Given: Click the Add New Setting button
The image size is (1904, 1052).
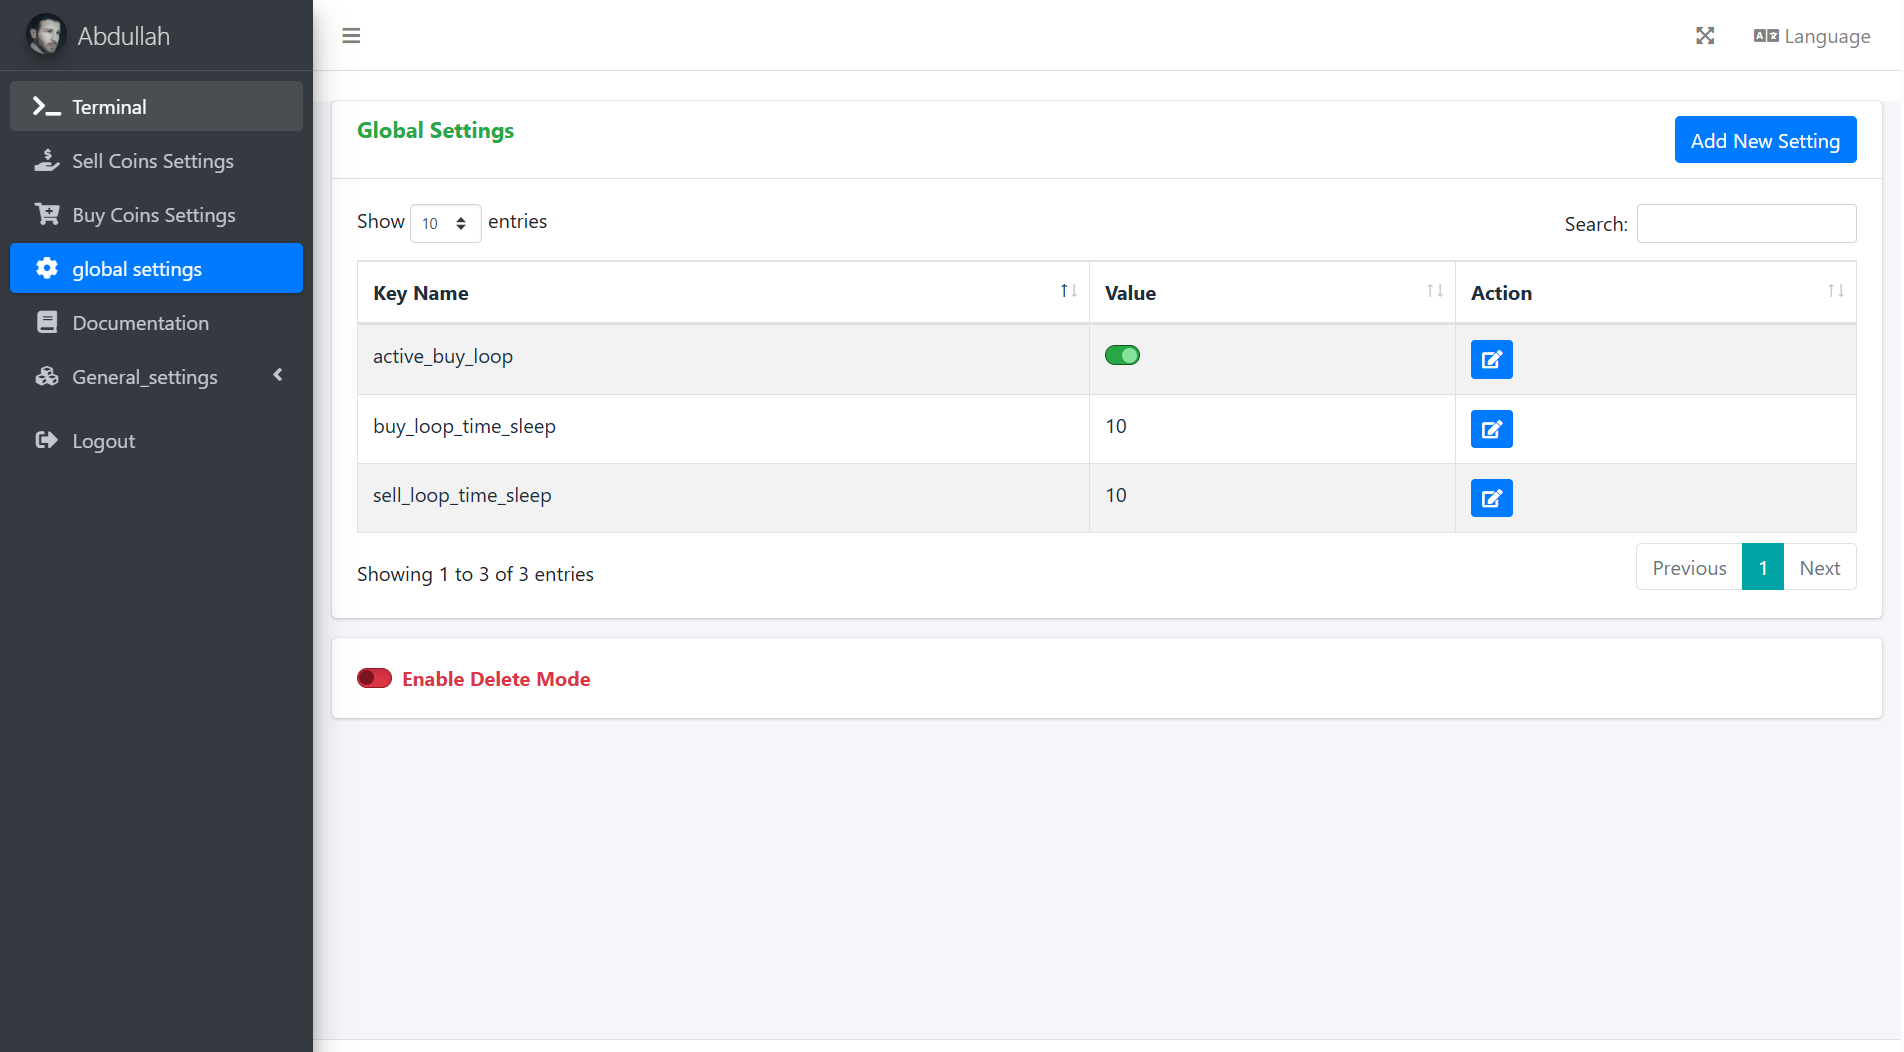Looking at the screenshot, I should (1765, 140).
